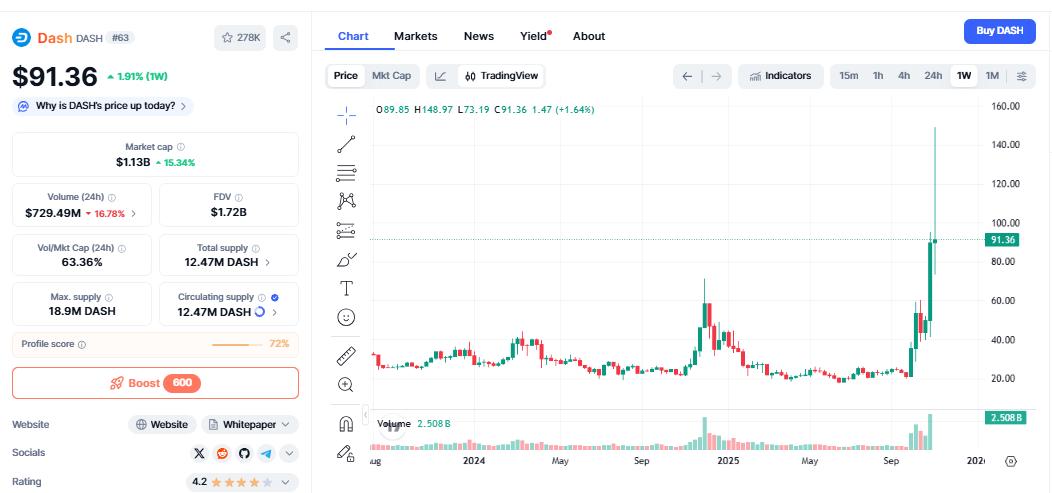
Task: Click the zoom in magnifier tool
Action: pos(346,385)
